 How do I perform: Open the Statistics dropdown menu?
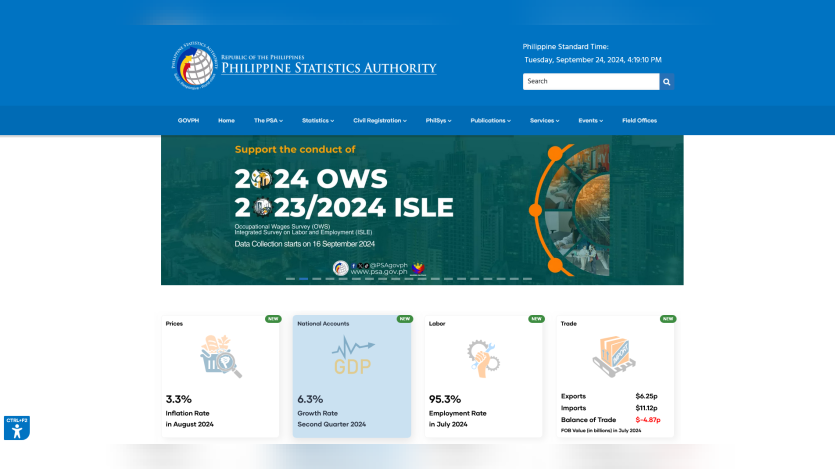tap(318, 120)
